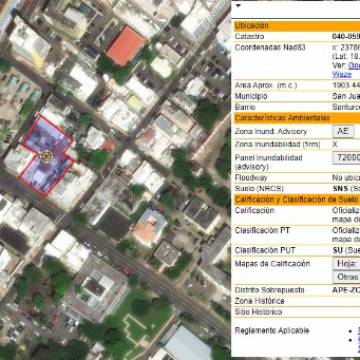Select the Catastro number value
360x360 pixels.
(x=346, y=36)
